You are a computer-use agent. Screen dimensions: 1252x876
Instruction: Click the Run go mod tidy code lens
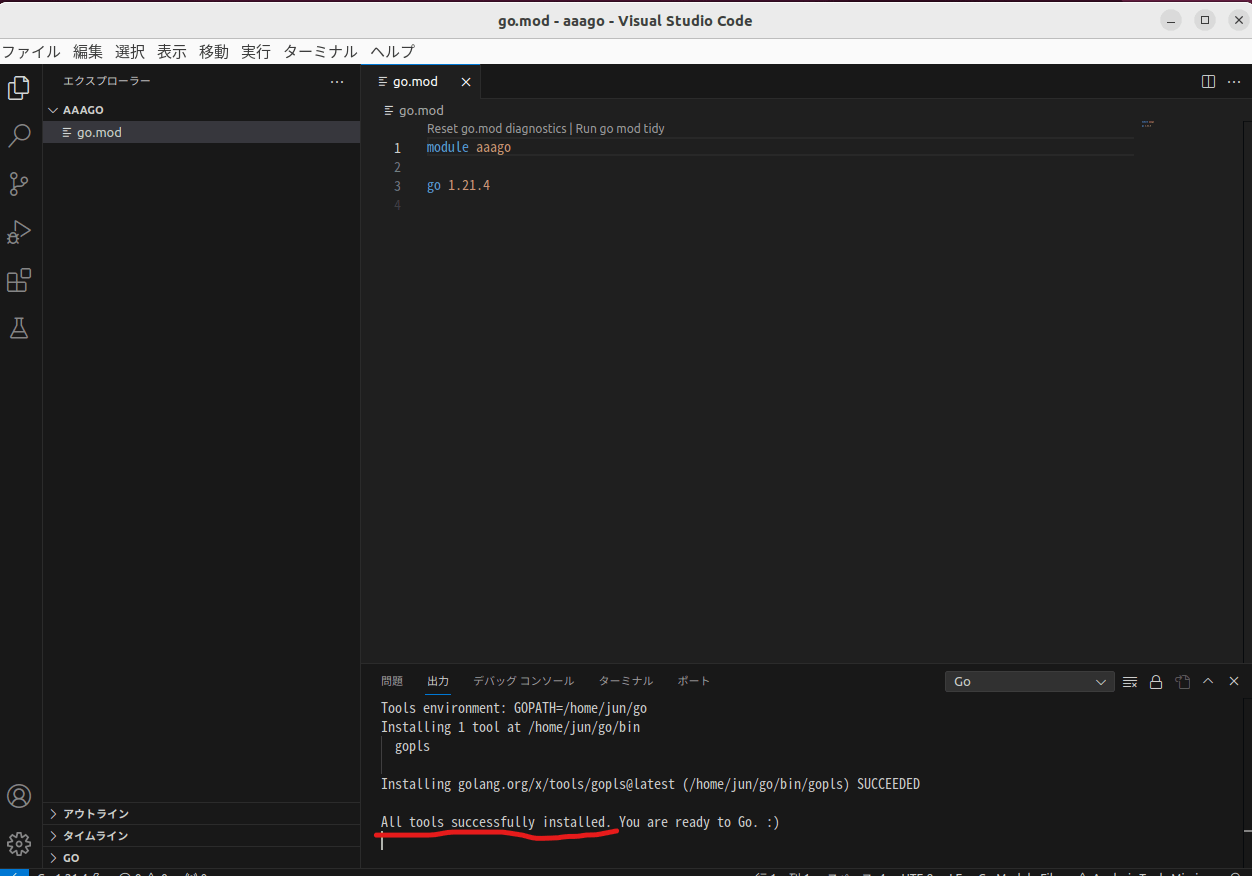620,129
